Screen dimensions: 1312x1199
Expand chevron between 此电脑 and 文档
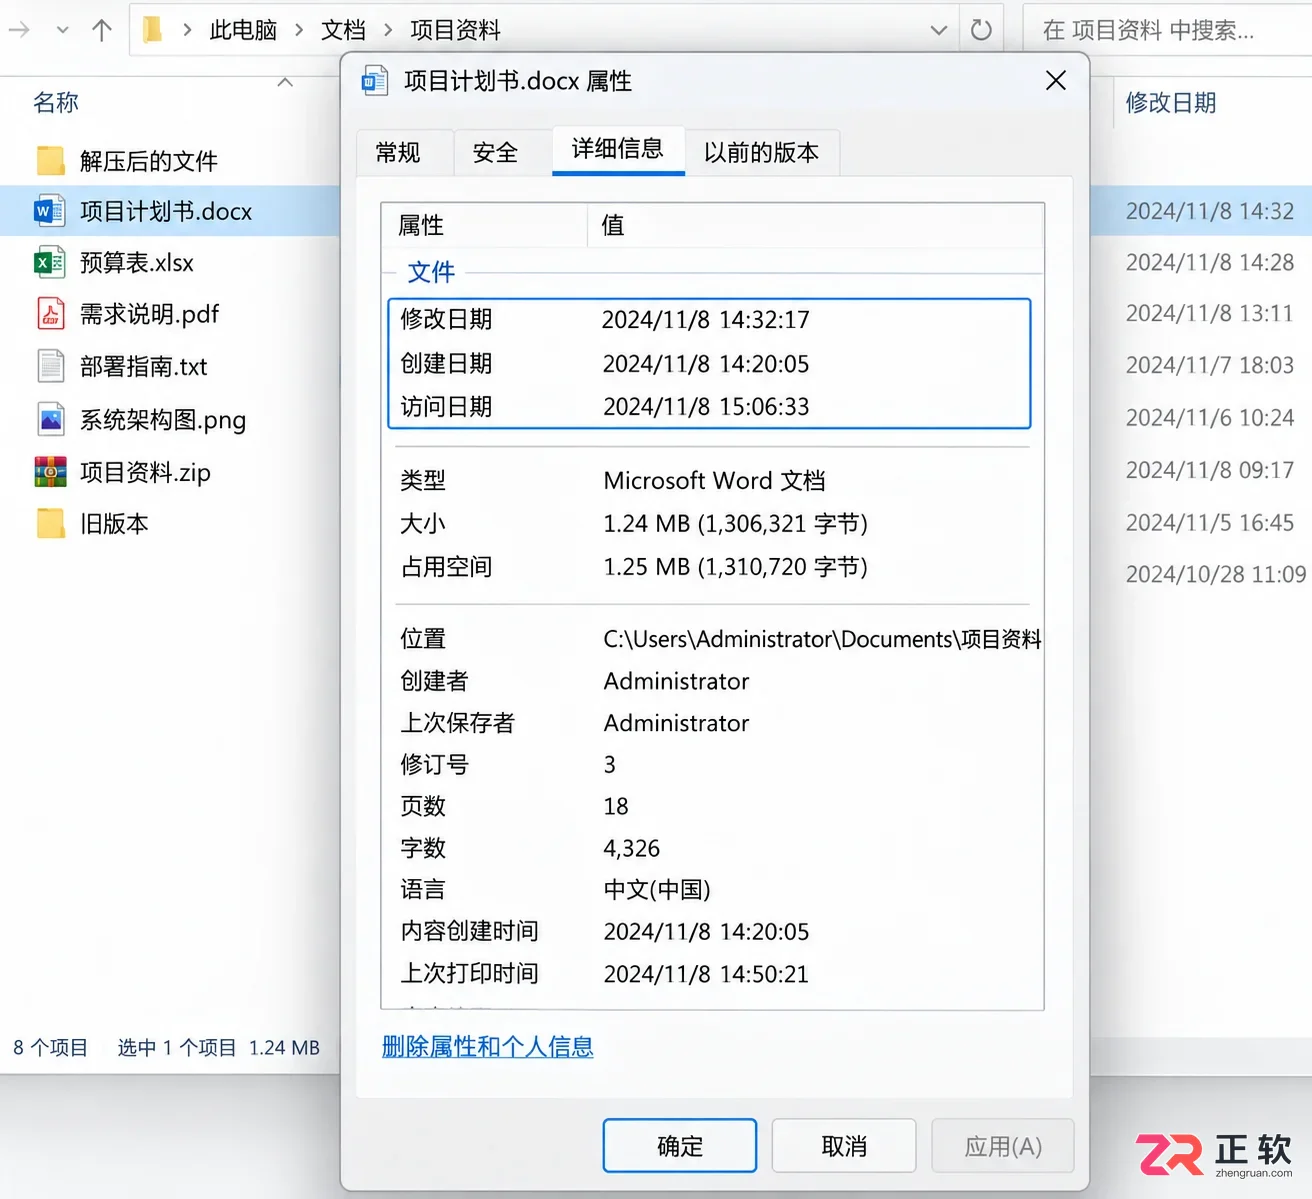(x=299, y=30)
